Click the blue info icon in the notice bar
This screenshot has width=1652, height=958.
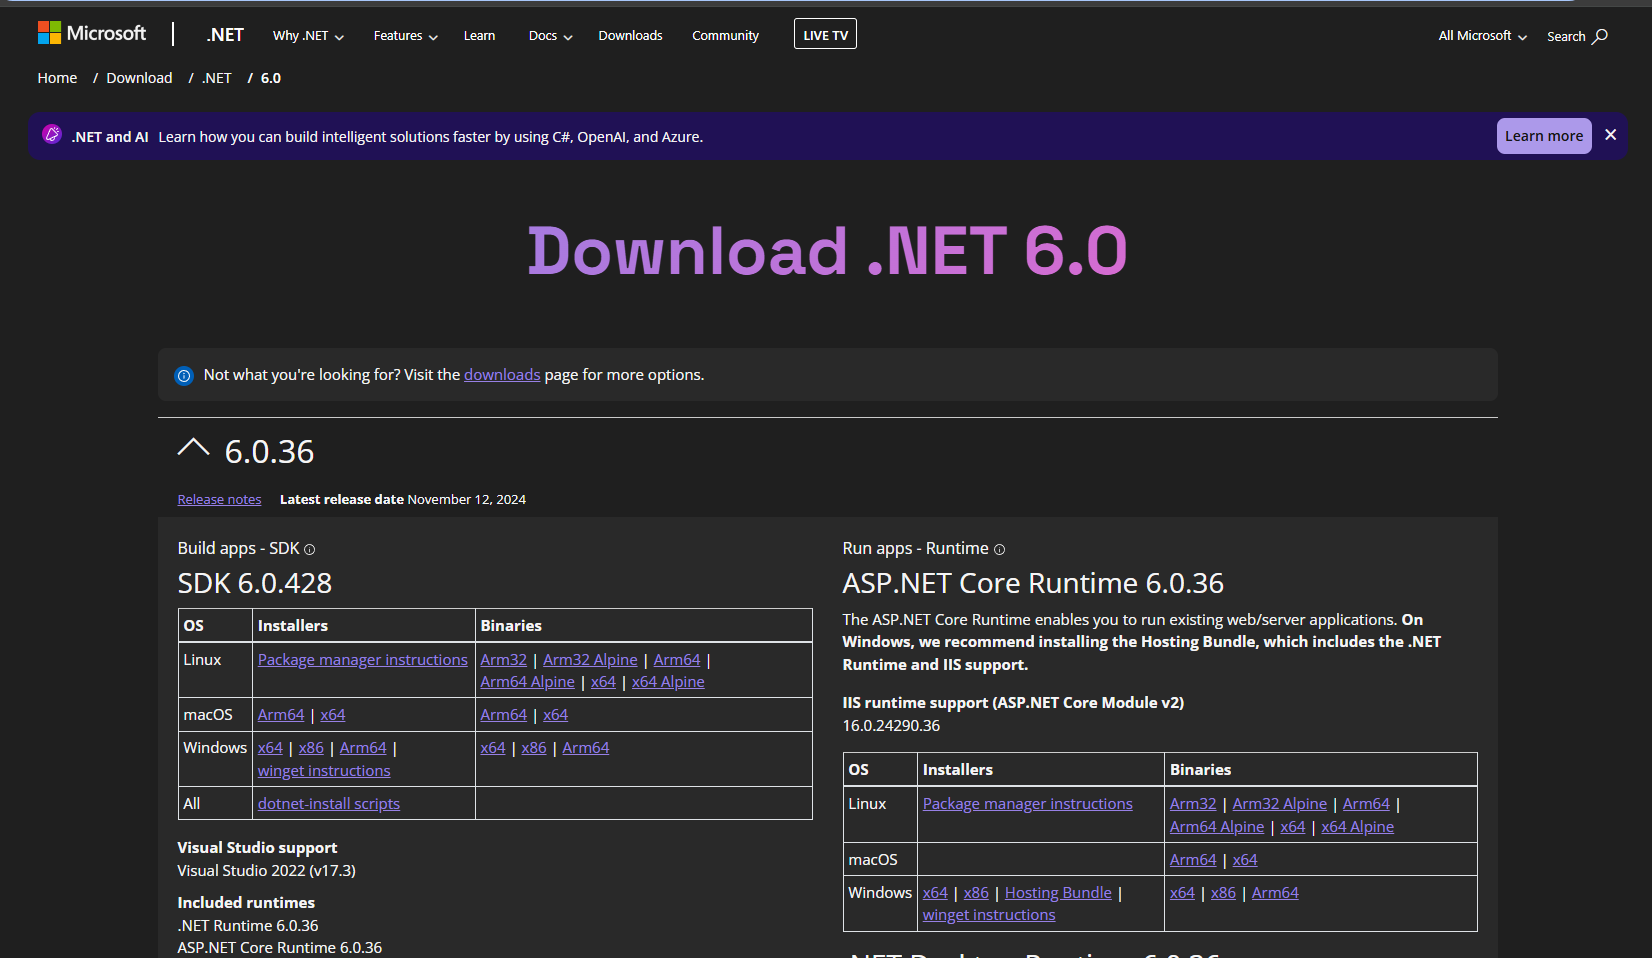pyautogui.click(x=184, y=376)
